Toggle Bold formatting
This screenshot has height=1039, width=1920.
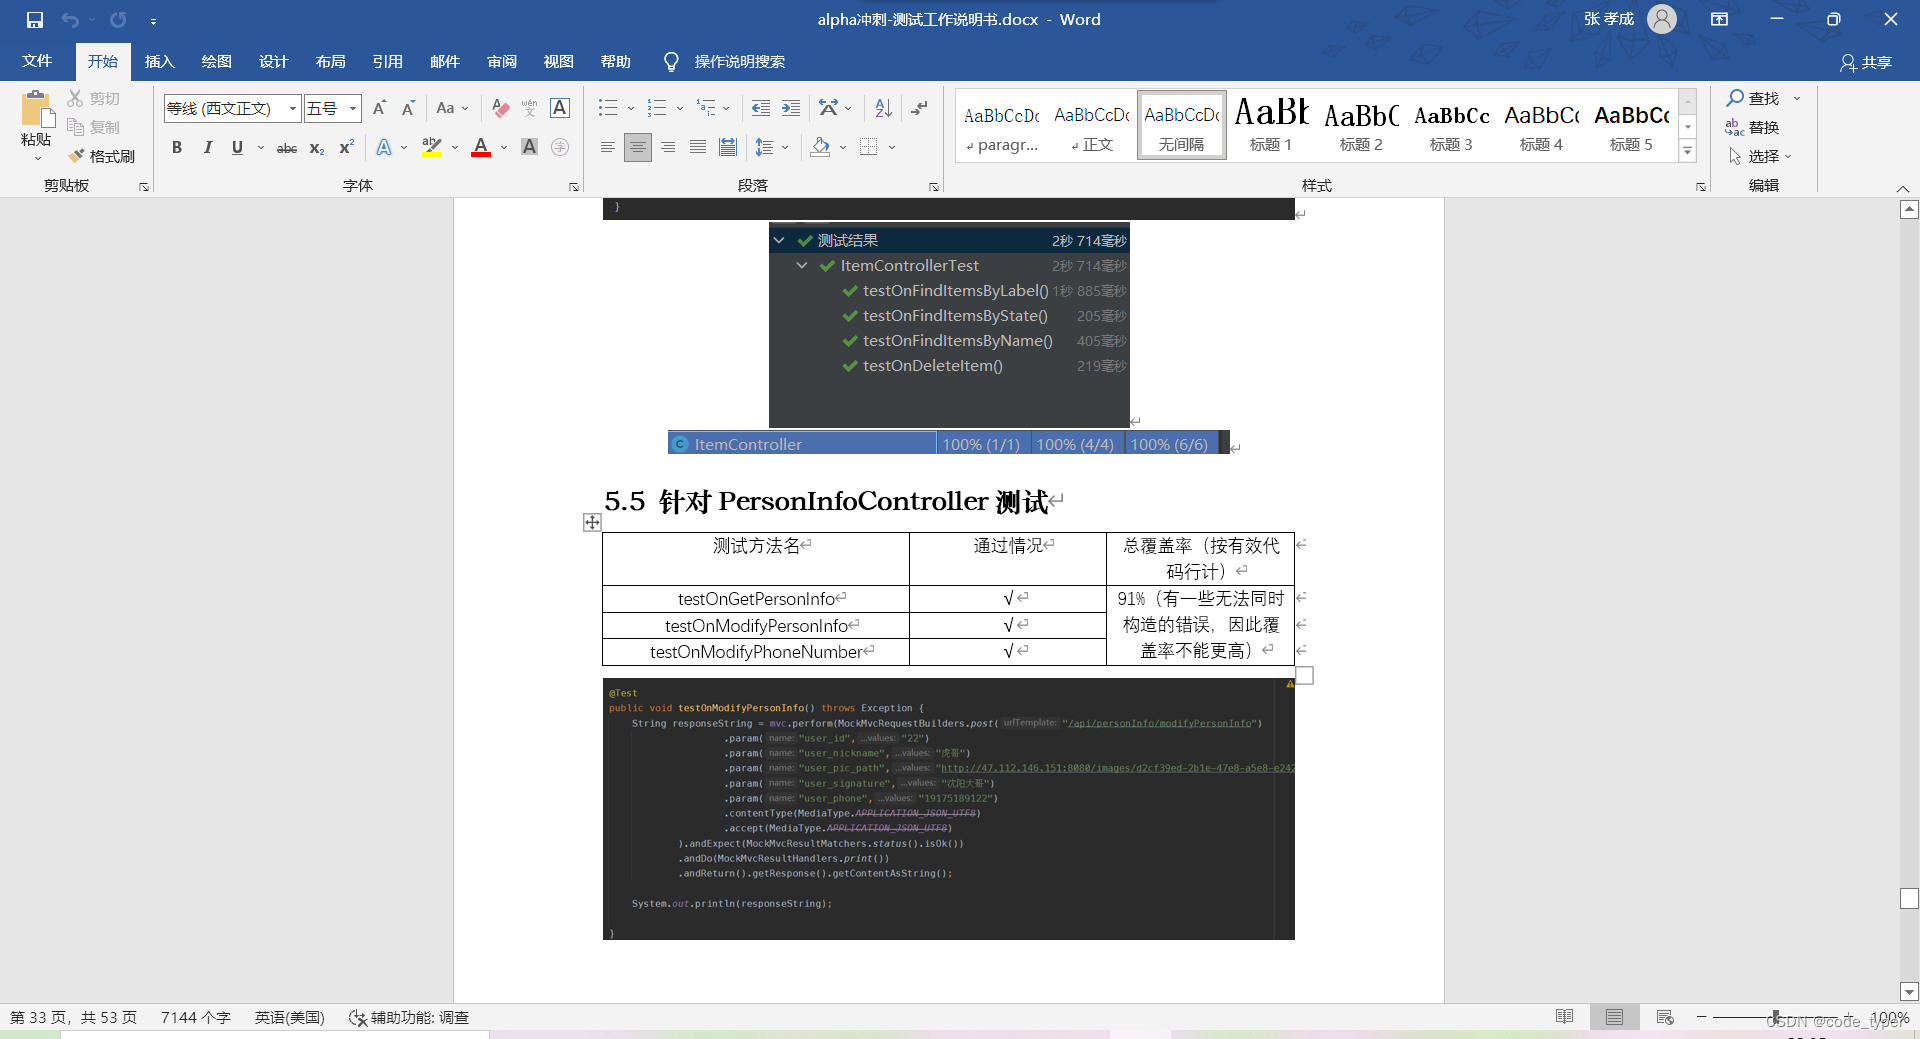[177, 148]
